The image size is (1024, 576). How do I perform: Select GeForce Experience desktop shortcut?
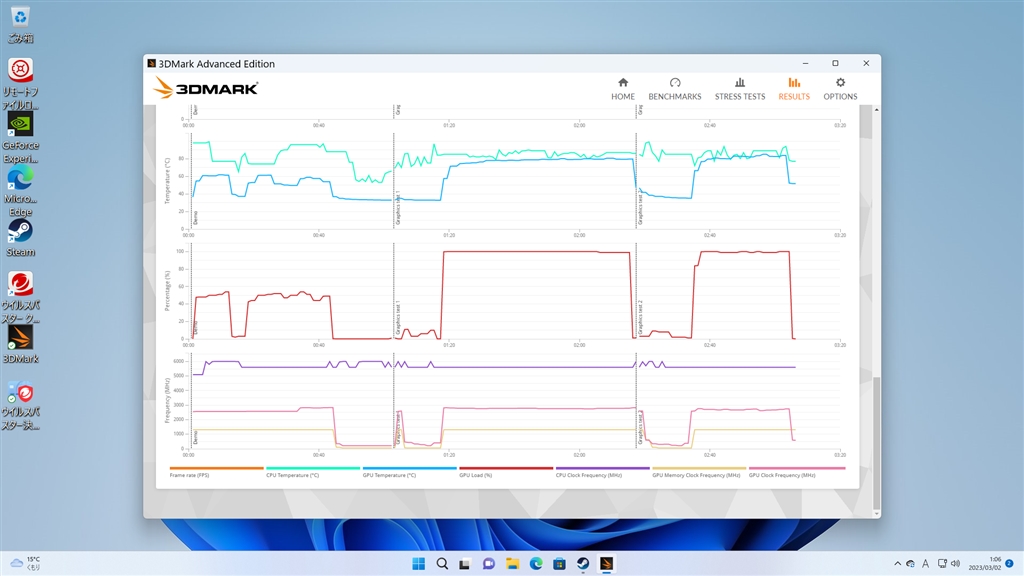[x=20, y=138]
